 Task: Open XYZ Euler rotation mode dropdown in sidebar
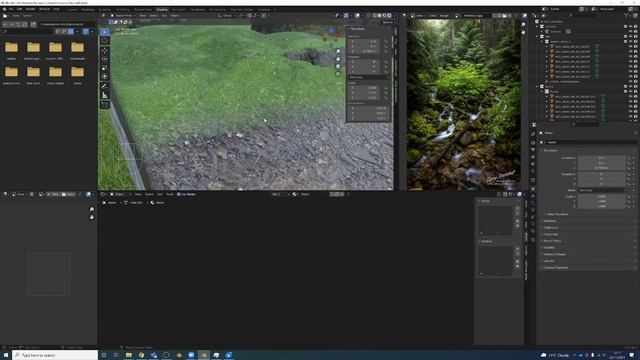coord(368,77)
